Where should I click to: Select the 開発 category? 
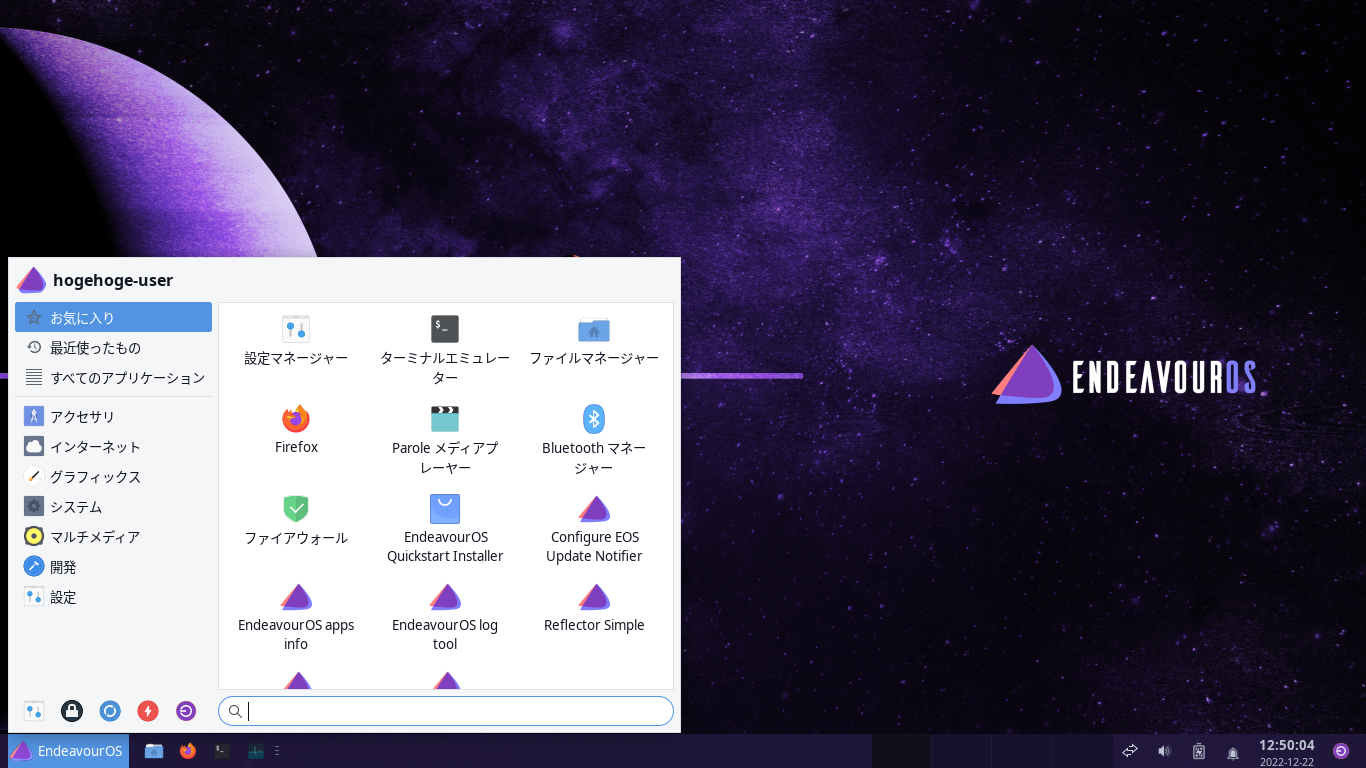pyautogui.click(x=113, y=567)
